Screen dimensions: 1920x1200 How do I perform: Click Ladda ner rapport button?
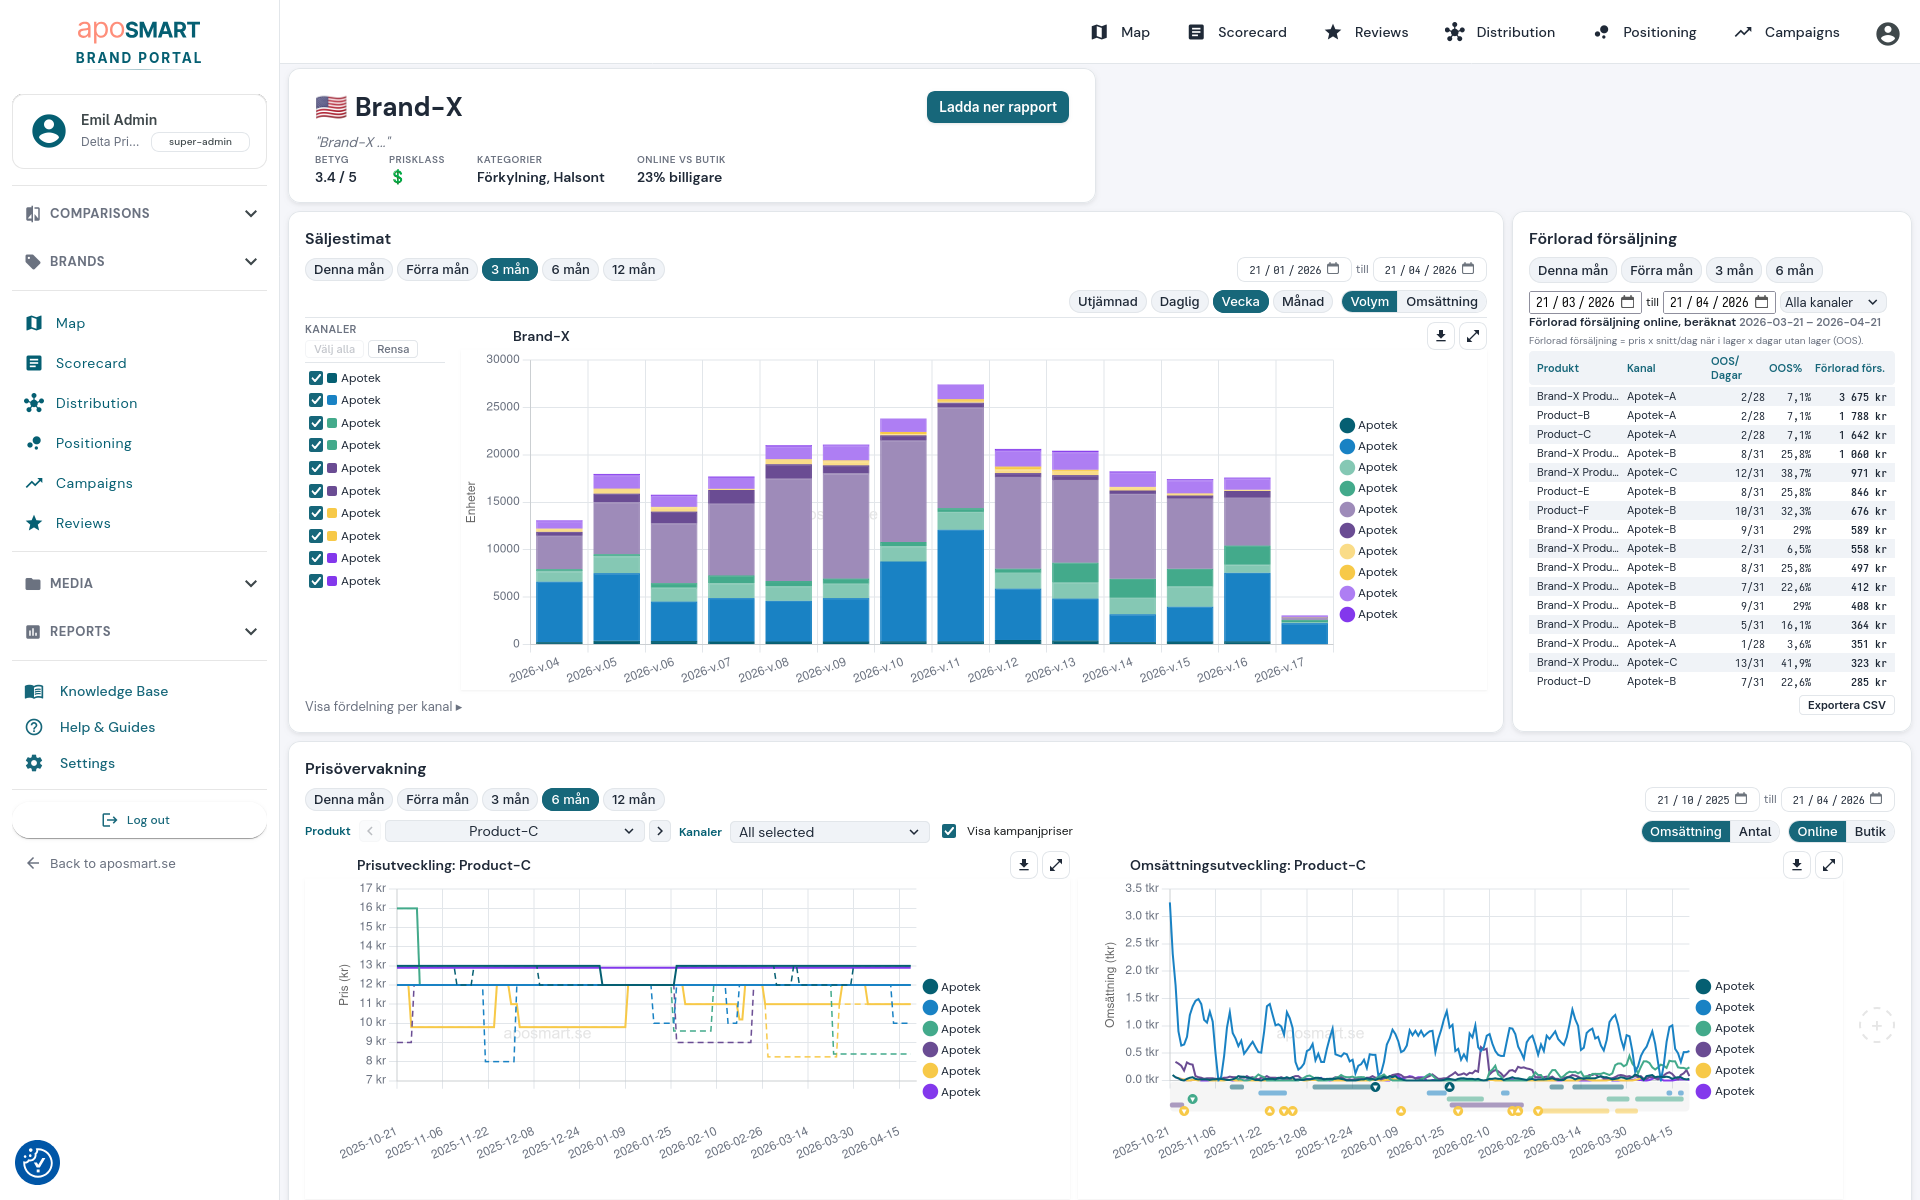coord(997,107)
